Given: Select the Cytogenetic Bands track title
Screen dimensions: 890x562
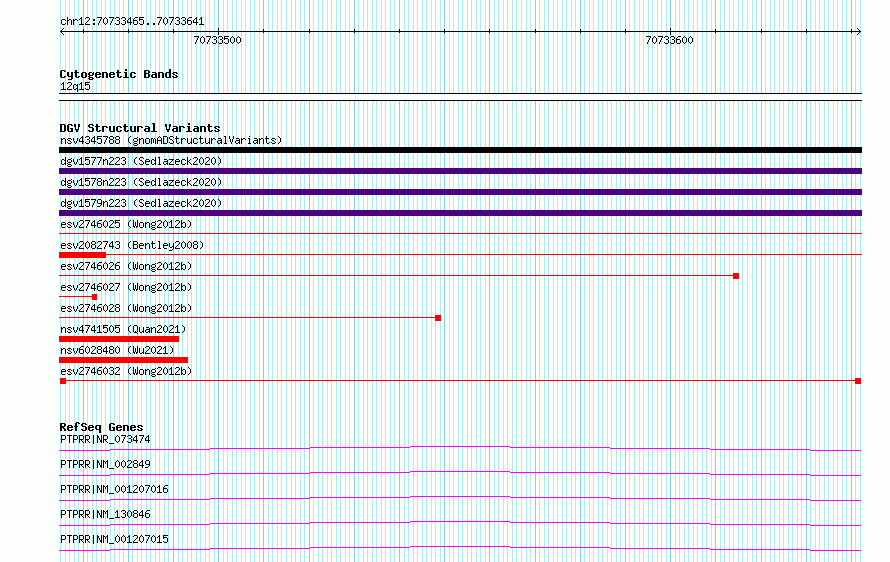Looking at the screenshot, I should (119, 74).
